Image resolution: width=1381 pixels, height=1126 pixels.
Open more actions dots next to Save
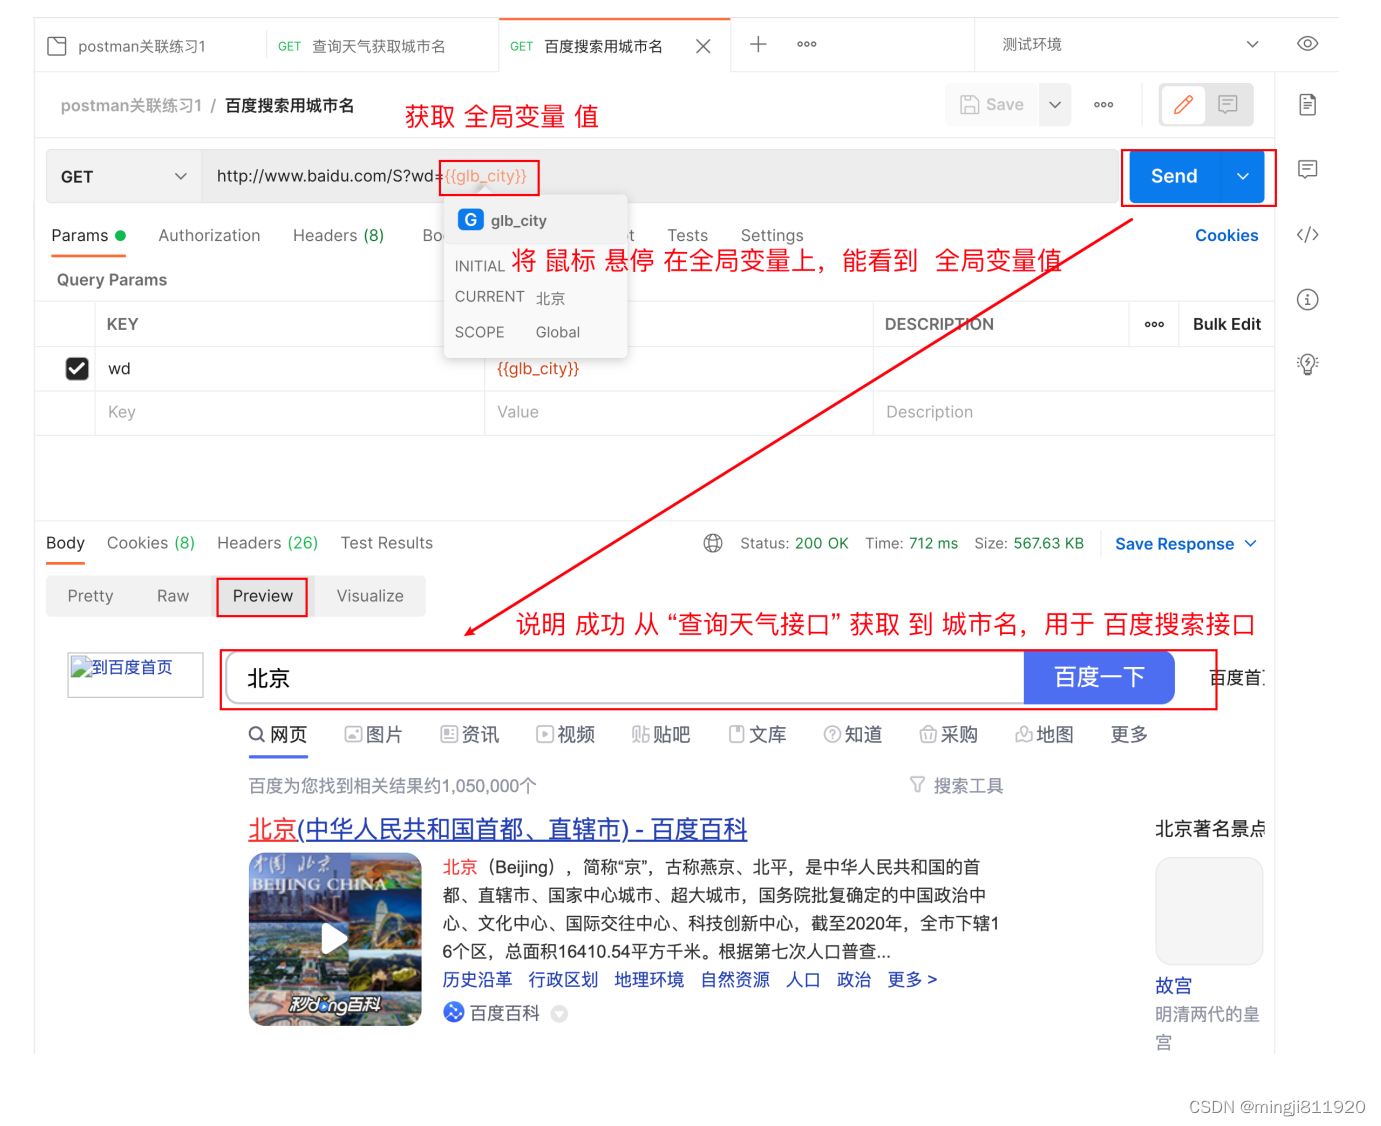click(1103, 105)
